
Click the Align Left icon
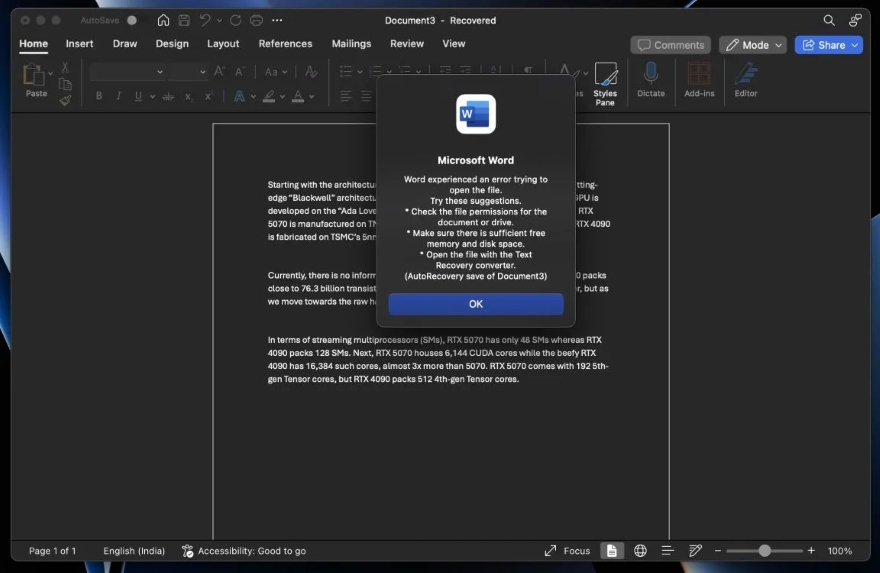coord(346,96)
